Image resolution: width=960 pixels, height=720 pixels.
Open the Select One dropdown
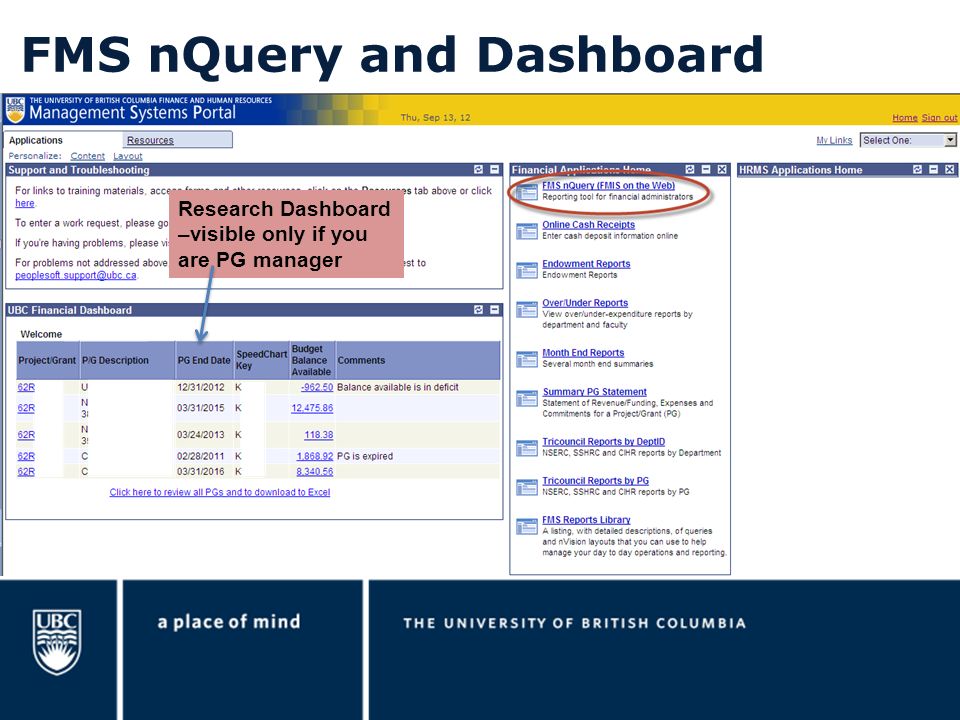[908, 140]
